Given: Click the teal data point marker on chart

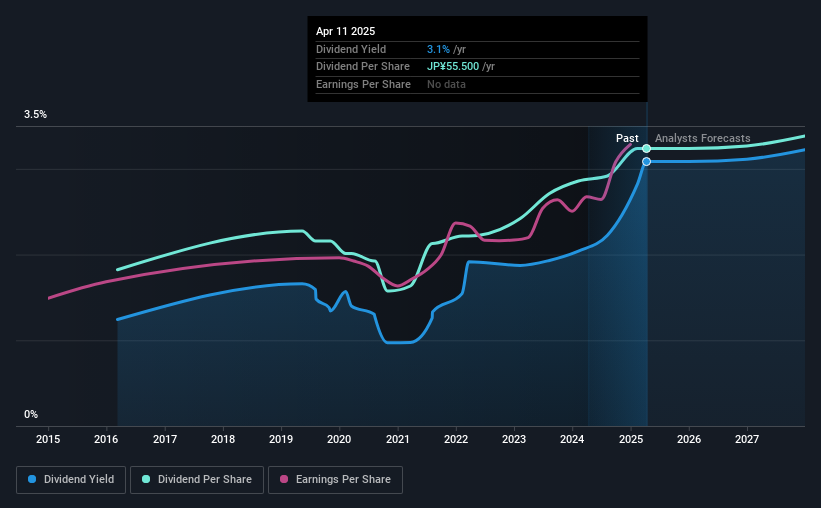Looking at the screenshot, I should click(x=647, y=149).
